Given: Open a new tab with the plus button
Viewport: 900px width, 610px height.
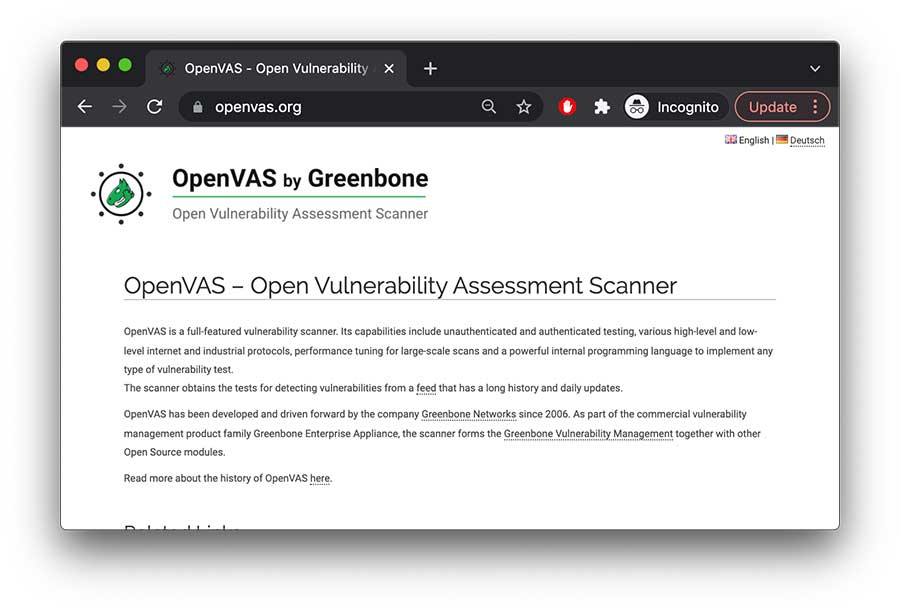Looking at the screenshot, I should coord(430,68).
